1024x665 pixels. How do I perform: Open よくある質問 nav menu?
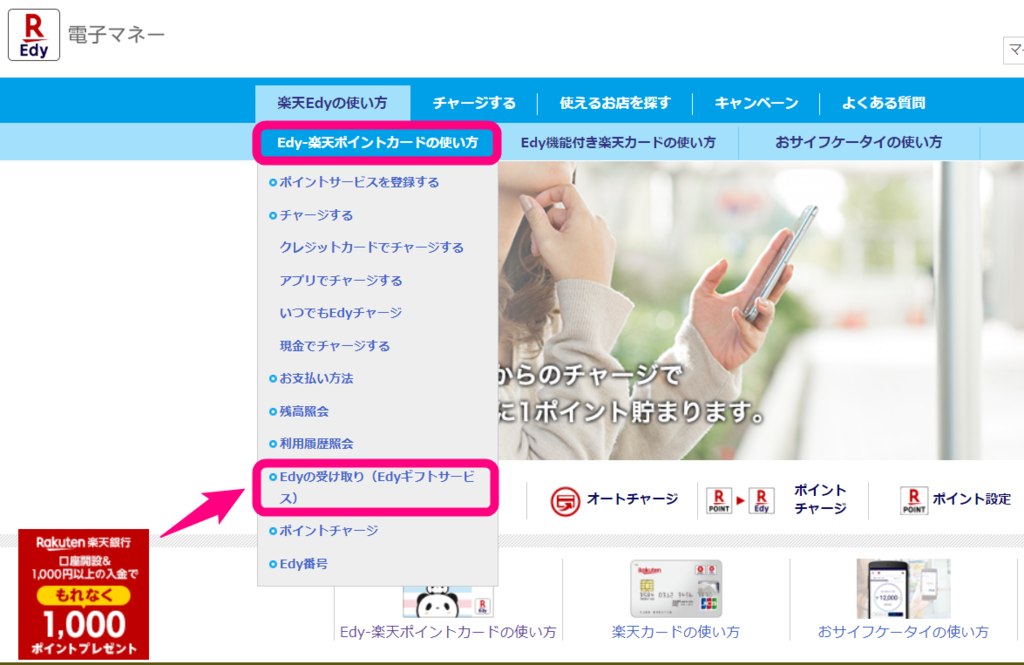click(x=883, y=103)
